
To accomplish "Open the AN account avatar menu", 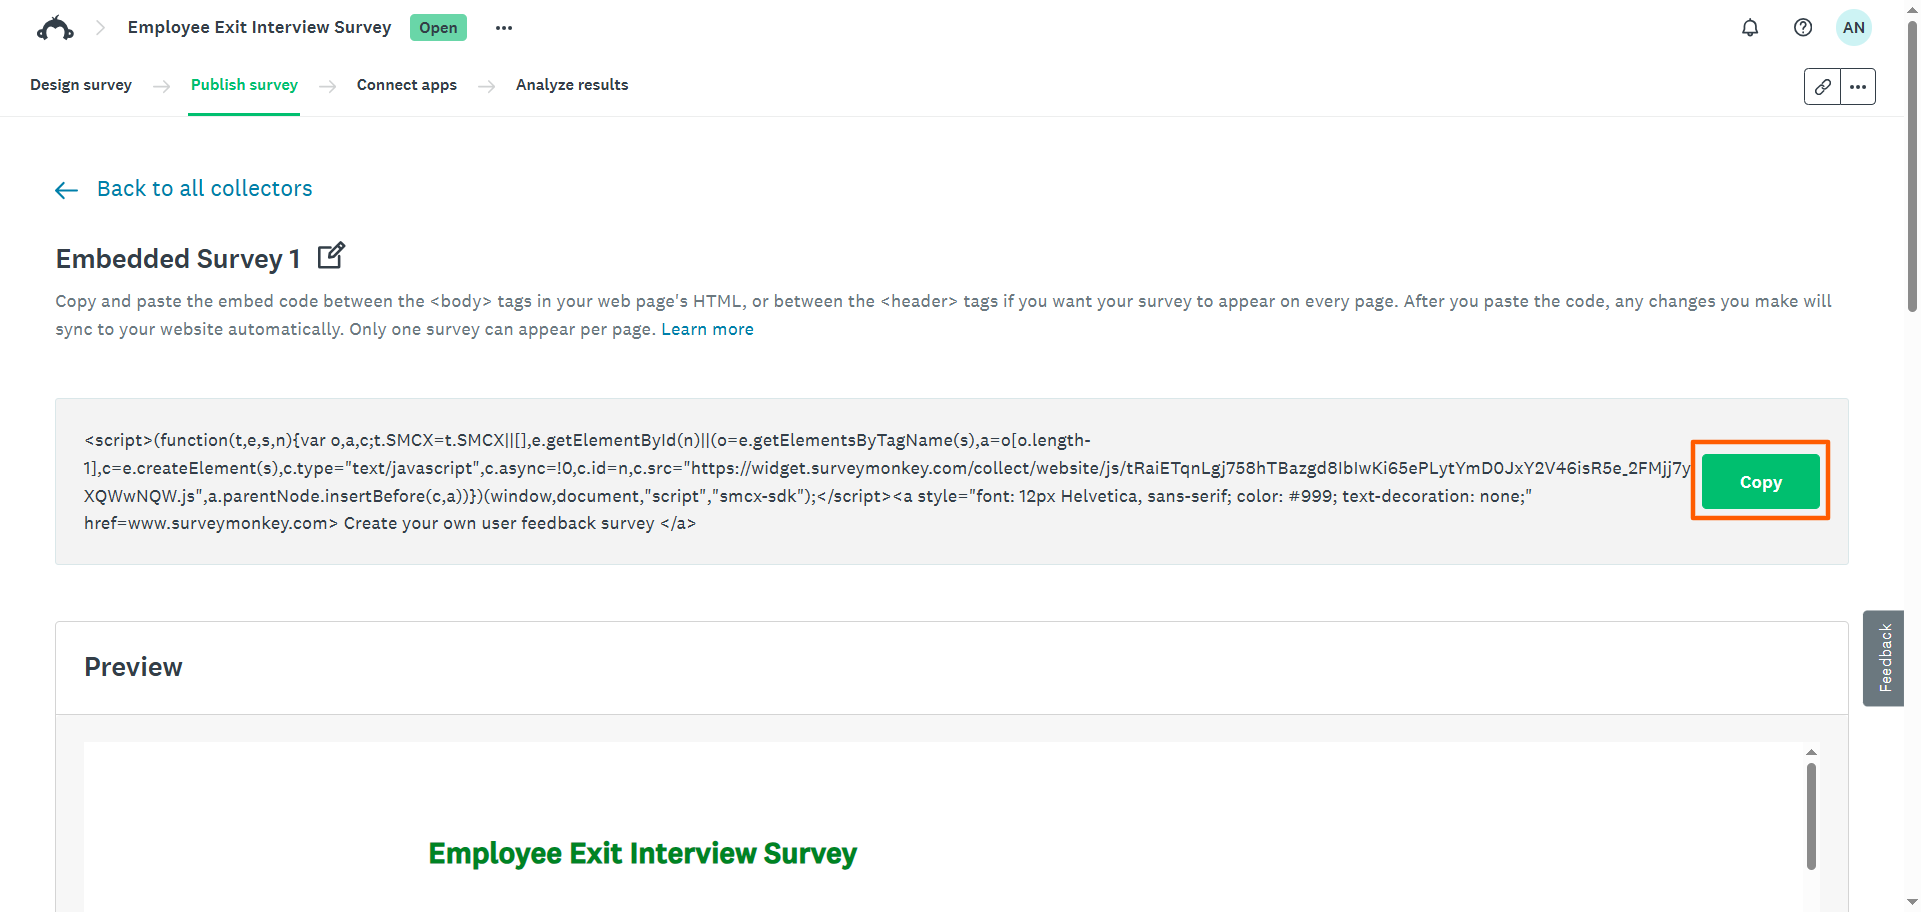I will click(x=1854, y=28).
